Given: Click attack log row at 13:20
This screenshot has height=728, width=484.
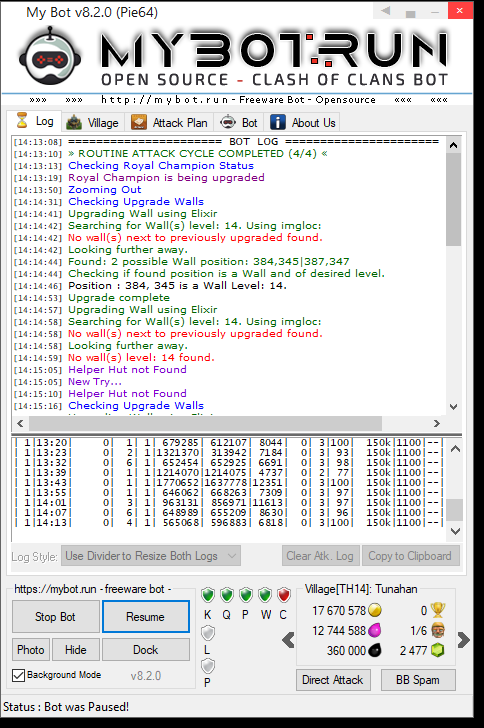Looking at the screenshot, I should [228, 443].
